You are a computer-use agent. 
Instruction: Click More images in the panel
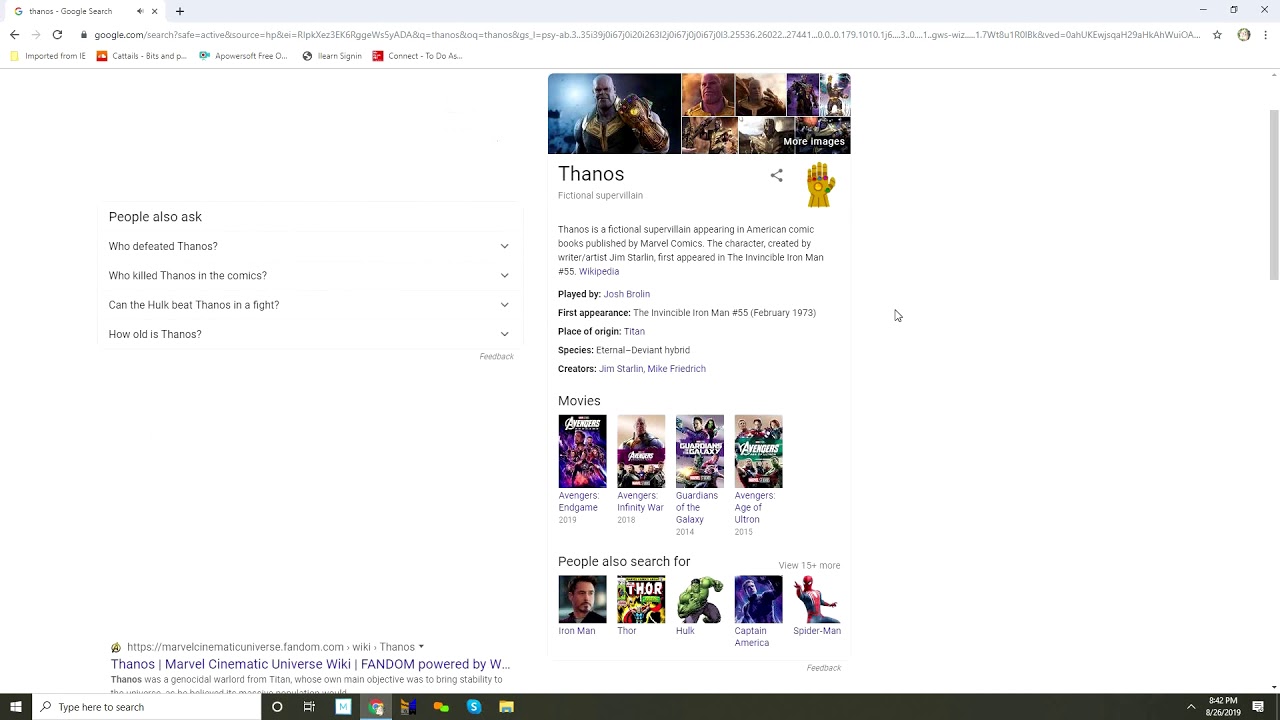point(814,141)
